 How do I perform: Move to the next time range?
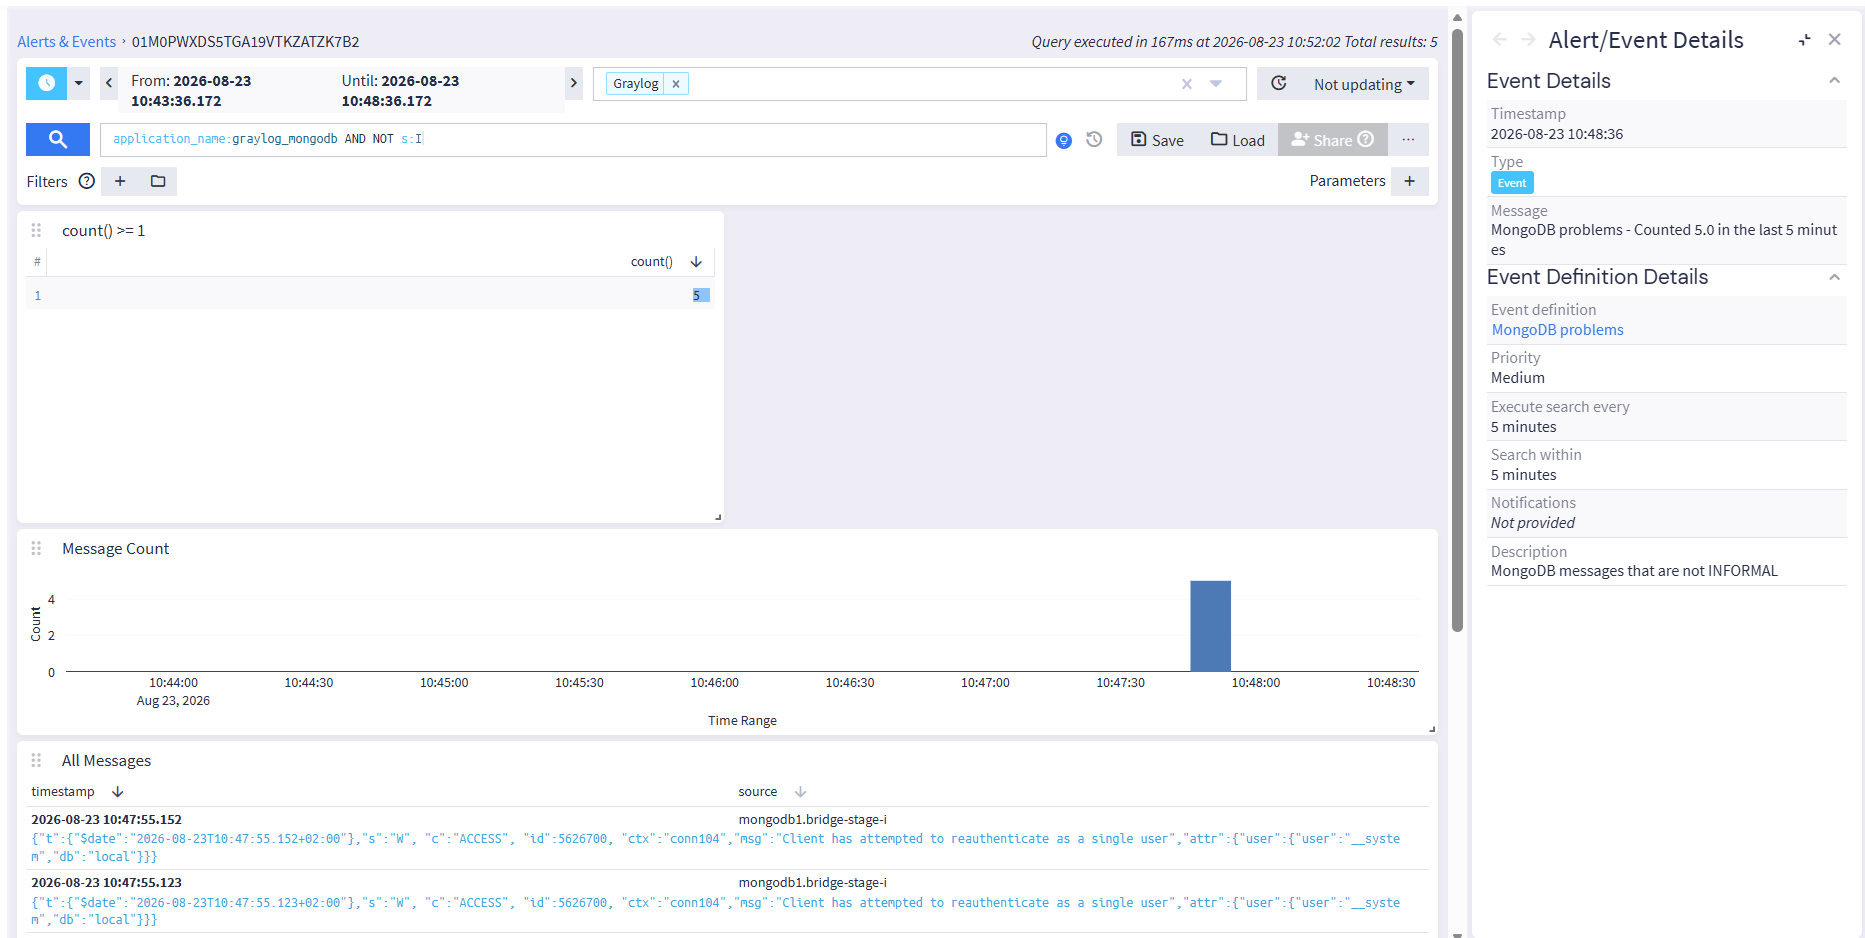point(574,83)
